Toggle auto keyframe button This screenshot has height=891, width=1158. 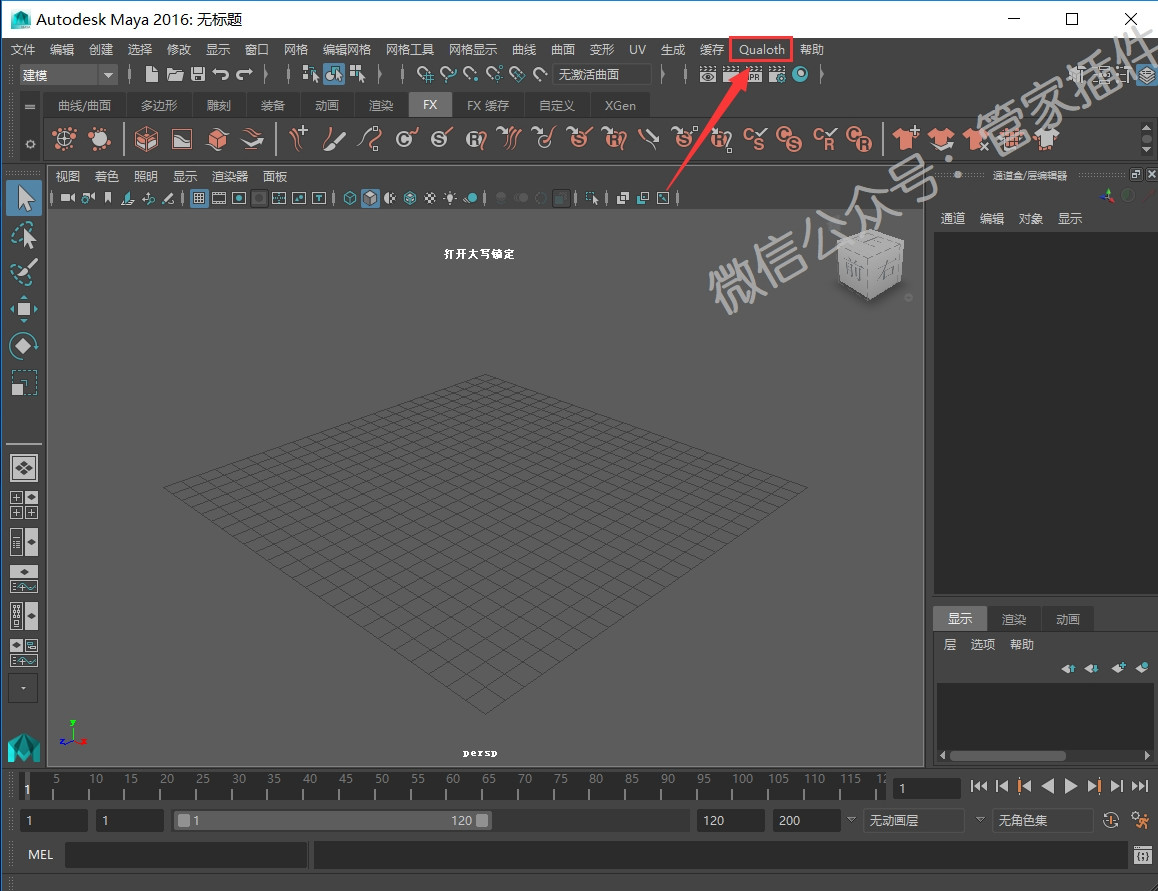[1111, 820]
